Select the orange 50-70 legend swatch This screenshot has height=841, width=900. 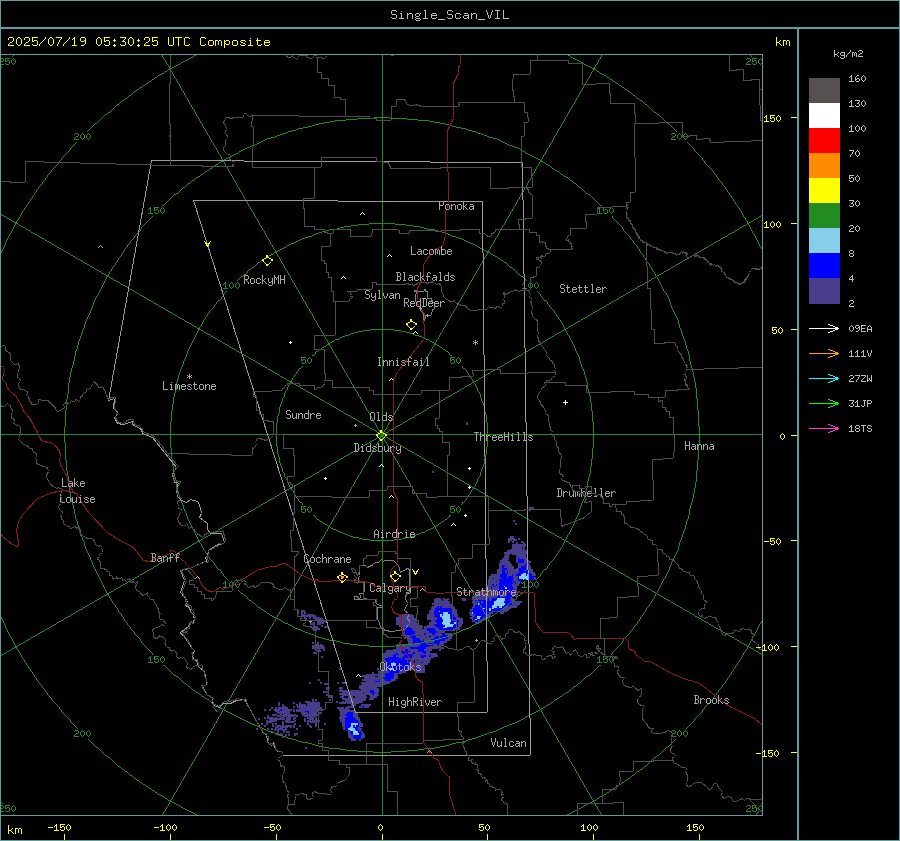(824, 165)
